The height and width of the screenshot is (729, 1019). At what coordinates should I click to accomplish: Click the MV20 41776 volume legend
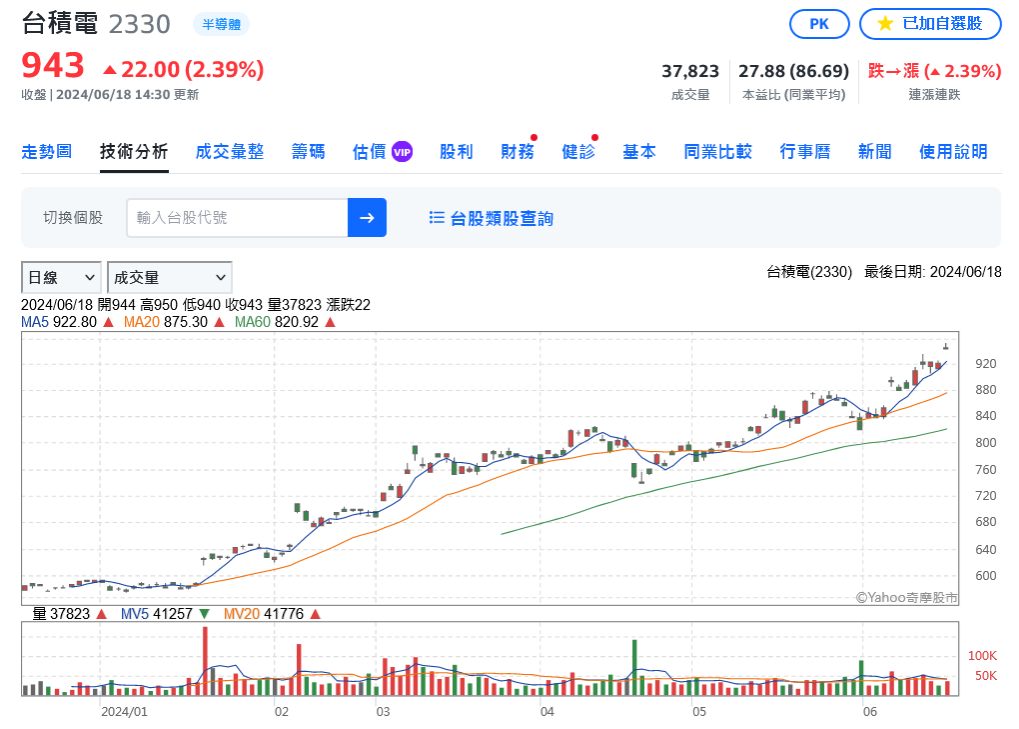(272, 614)
